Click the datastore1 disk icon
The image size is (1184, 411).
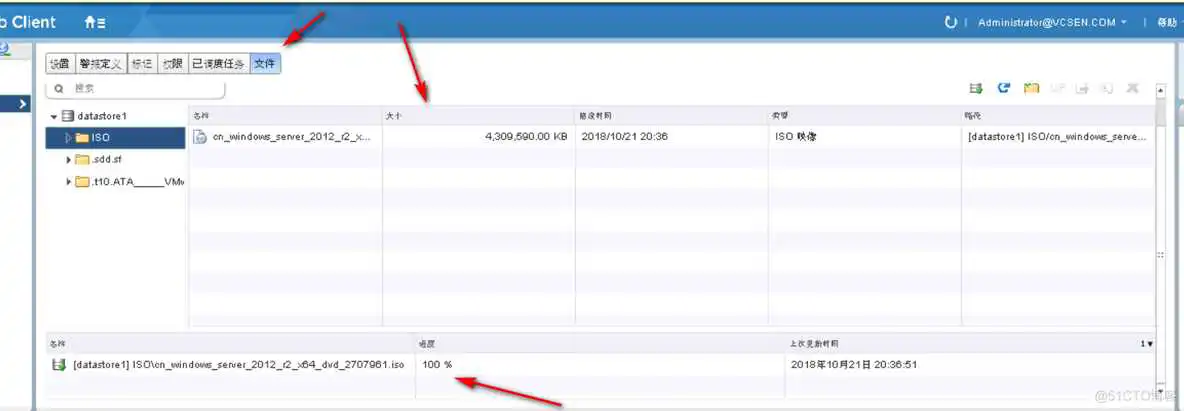coord(68,116)
